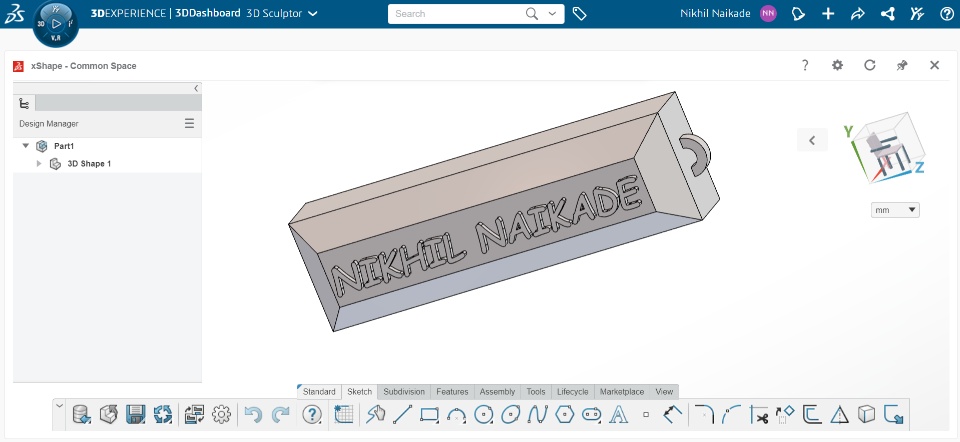The width and height of the screenshot is (960, 442).
Task: Refresh the xShape widget
Action: 869,65
